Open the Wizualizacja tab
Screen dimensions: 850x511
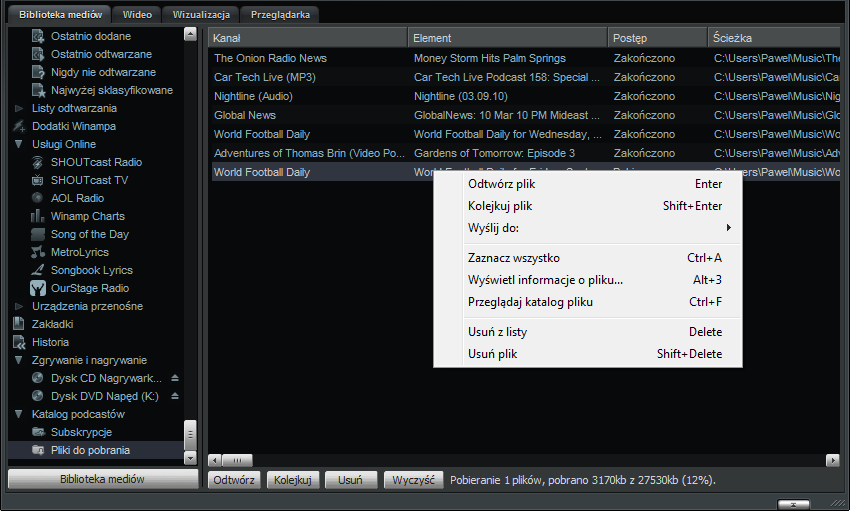click(x=201, y=15)
